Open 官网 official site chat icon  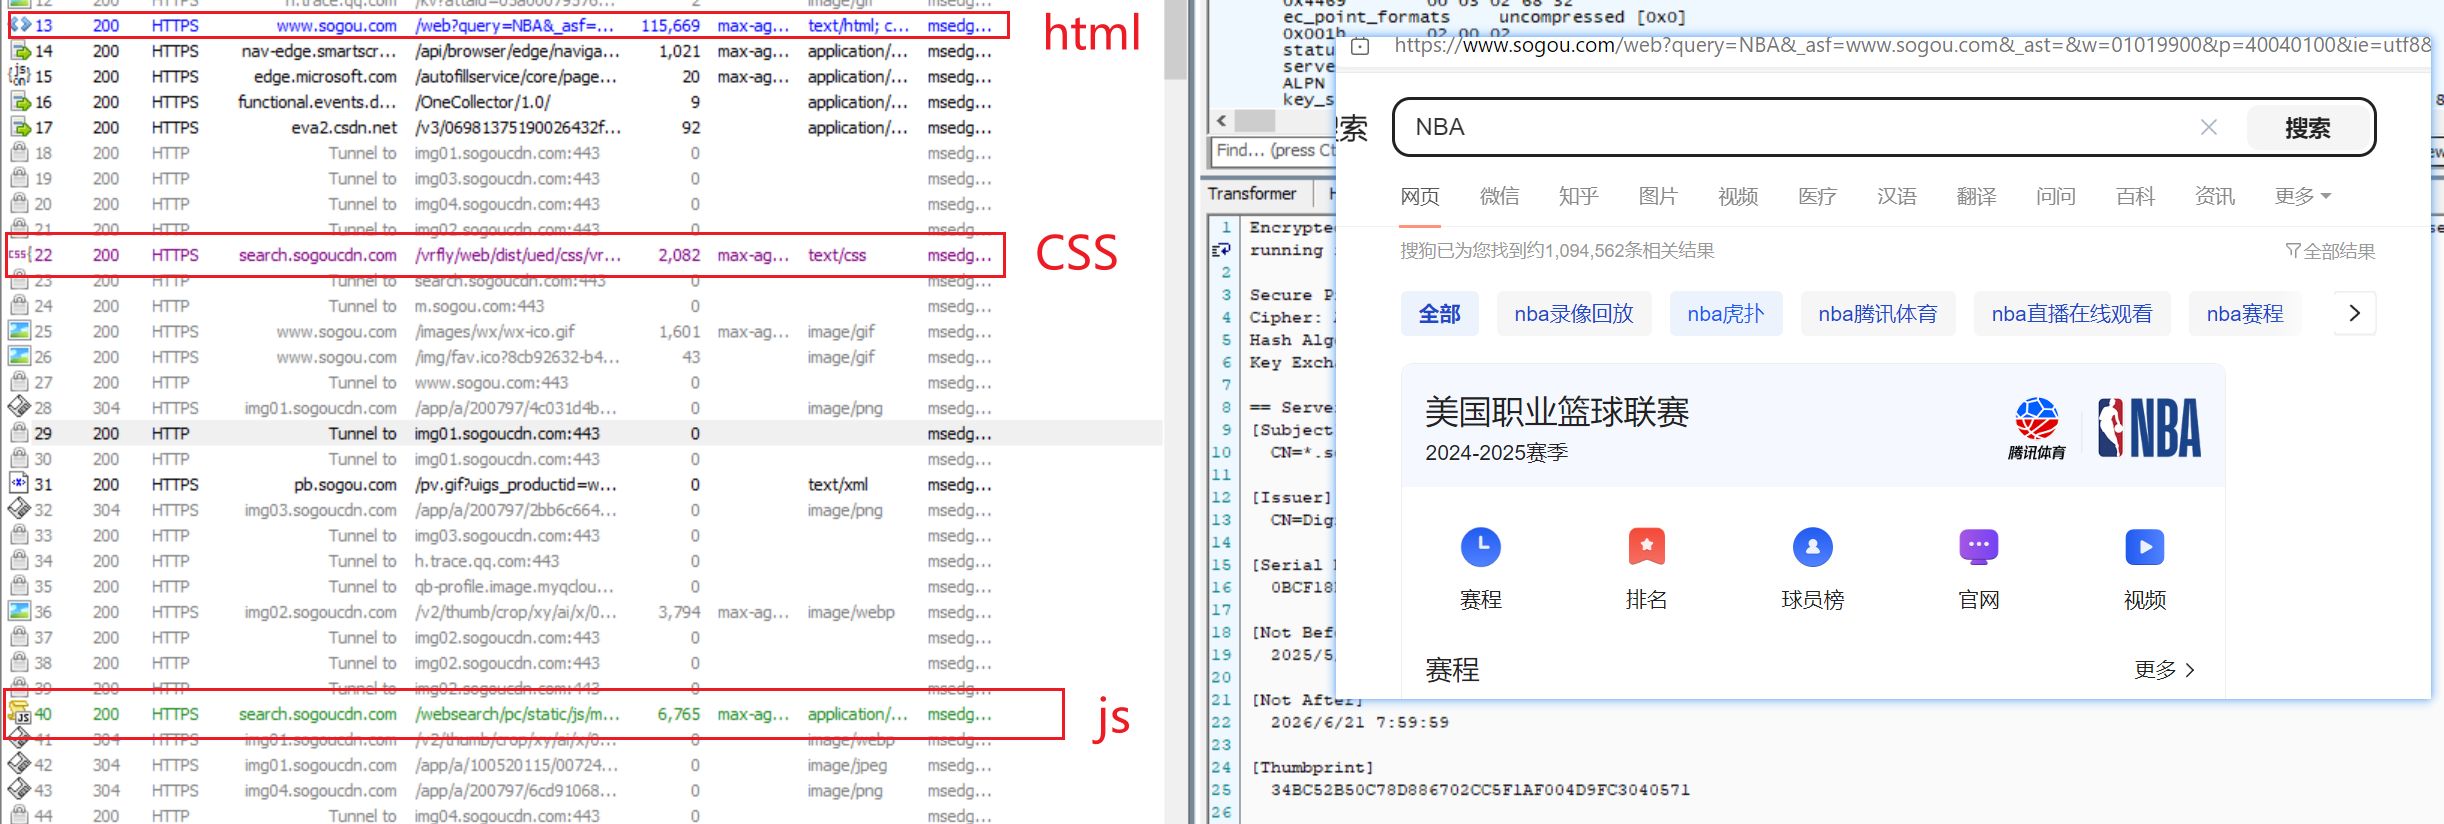tap(1979, 547)
